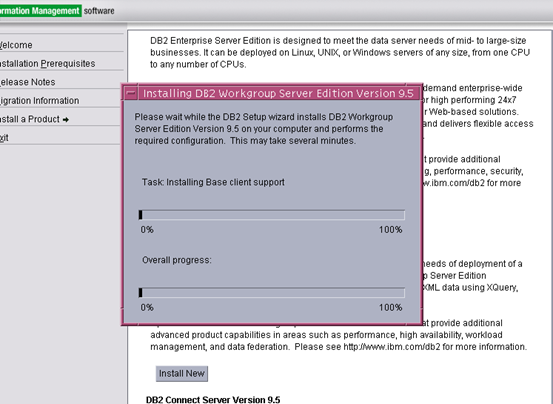553x404 pixels.
Task: Click the DB2 Enterprise Server Edition description paragraph
Action: pos(340,53)
